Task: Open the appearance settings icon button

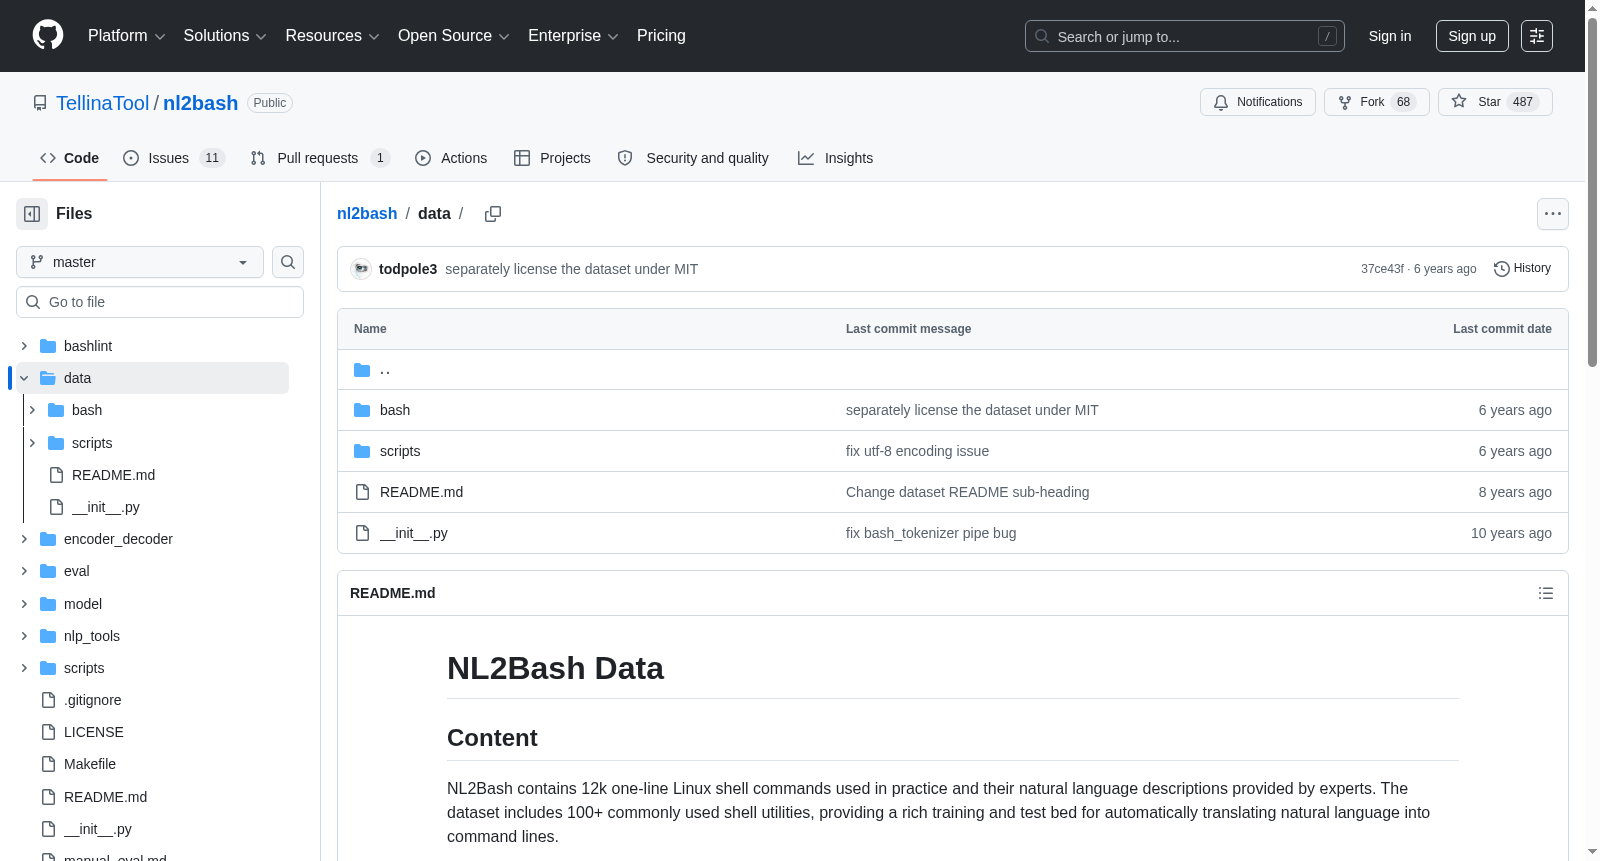Action: (x=1537, y=36)
